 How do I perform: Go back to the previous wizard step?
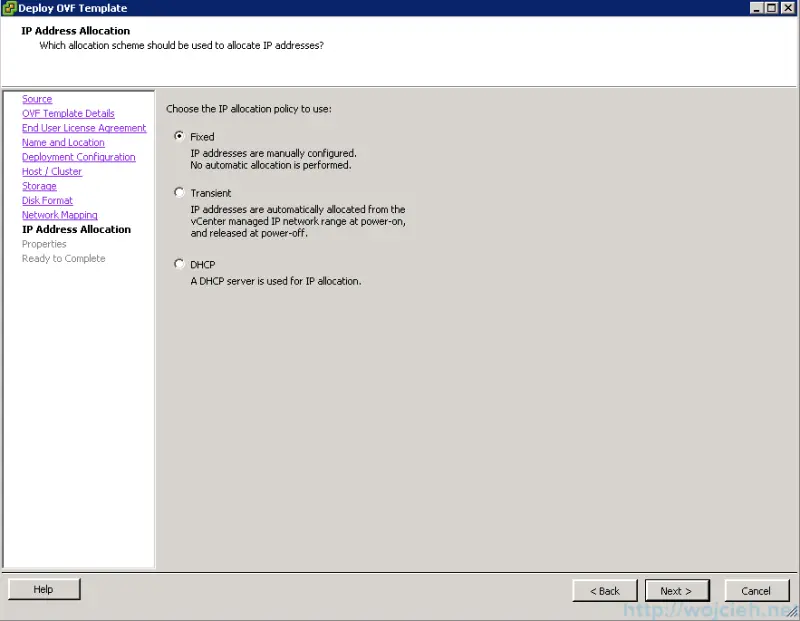[604, 590]
